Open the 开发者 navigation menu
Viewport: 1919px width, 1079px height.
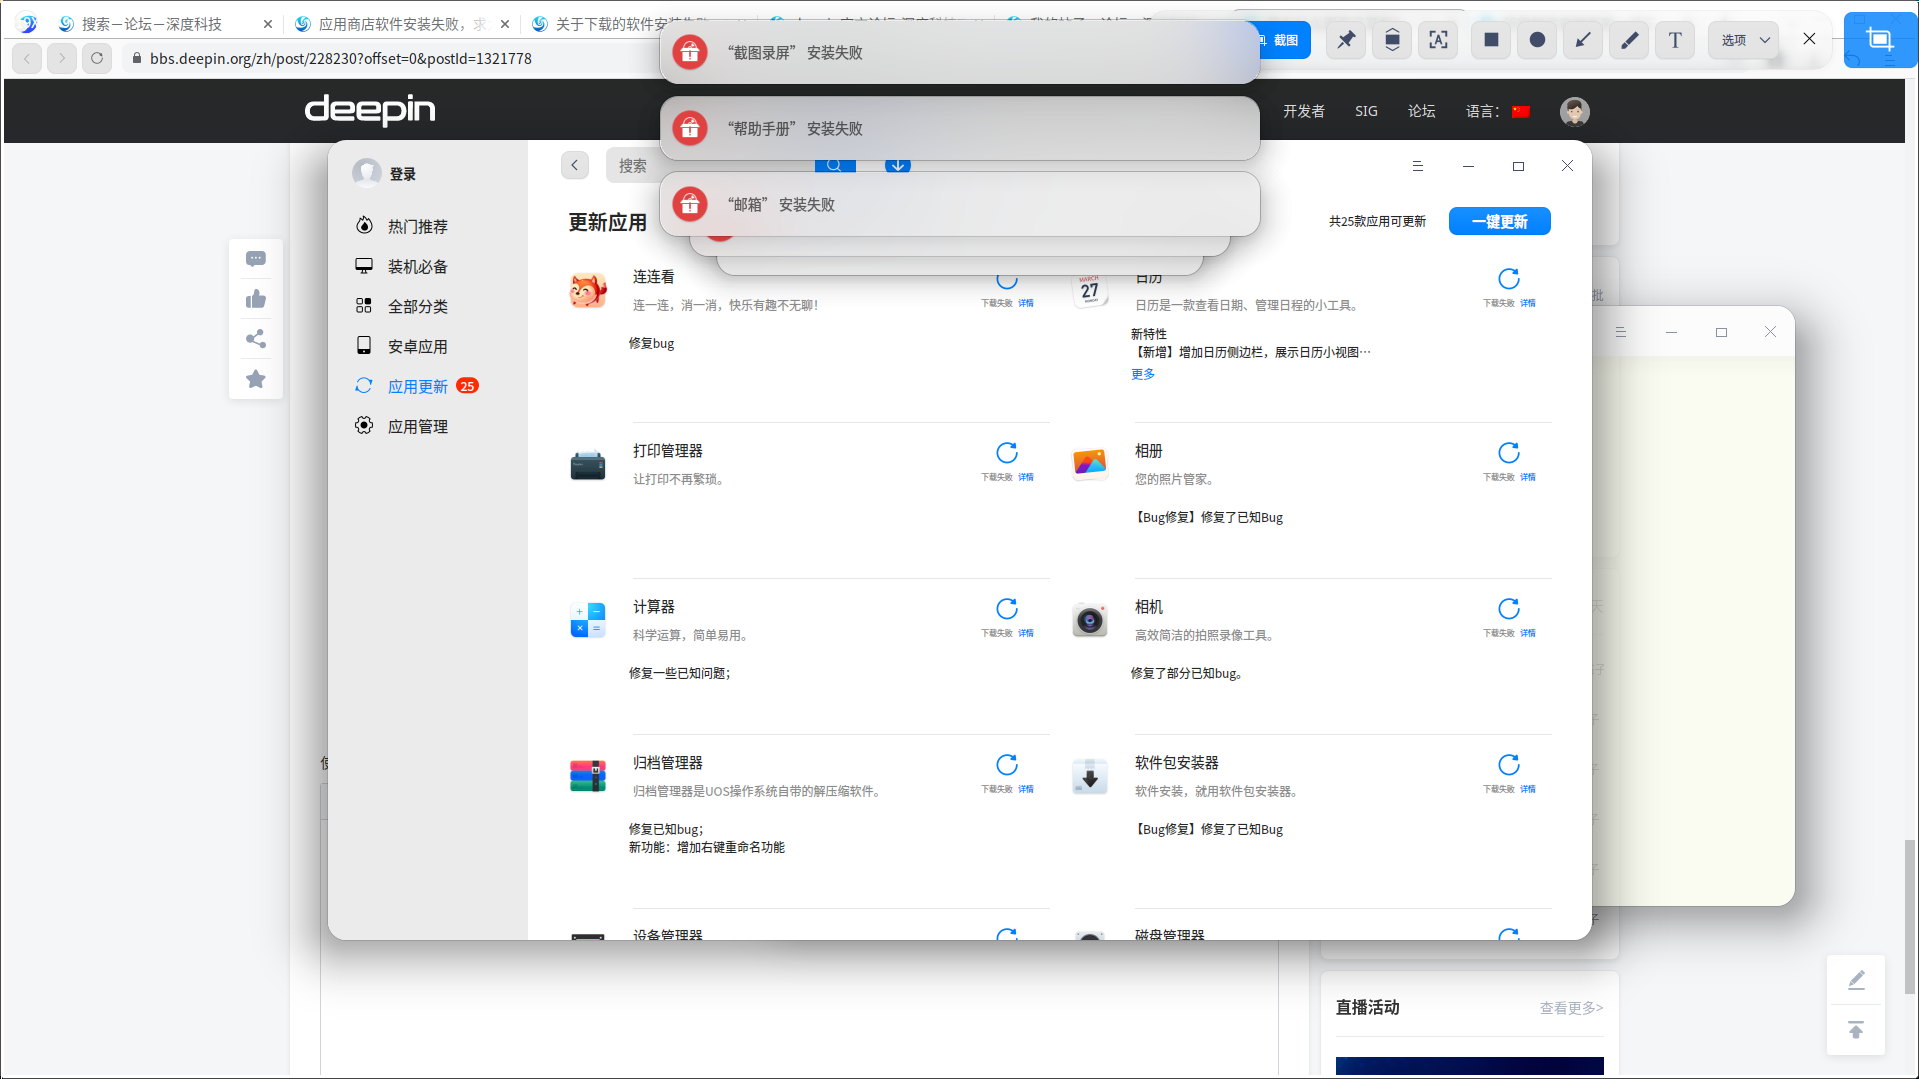(x=1304, y=111)
